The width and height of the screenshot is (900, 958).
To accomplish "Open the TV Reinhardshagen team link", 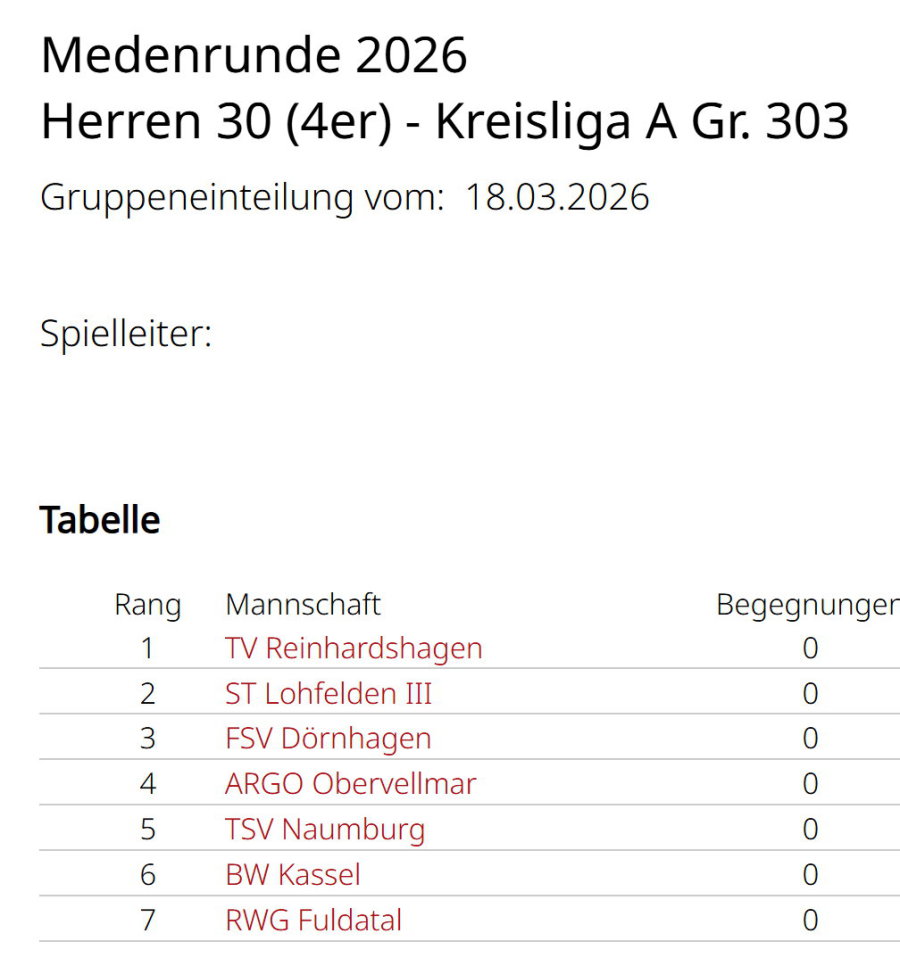I will click(354, 648).
